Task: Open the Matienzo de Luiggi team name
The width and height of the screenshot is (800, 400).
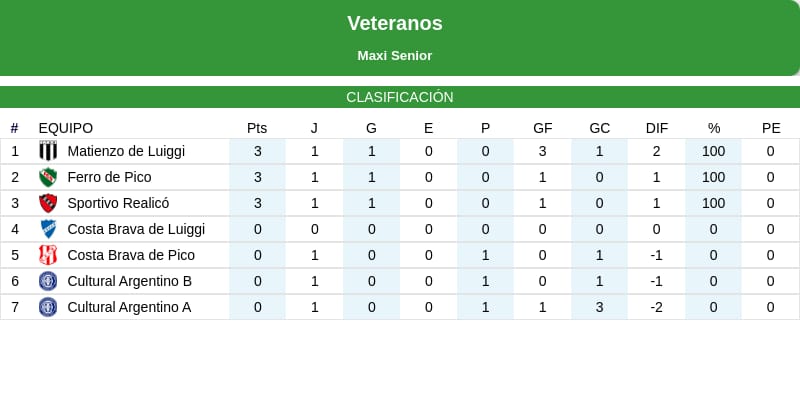Action: (x=126, y=151)
